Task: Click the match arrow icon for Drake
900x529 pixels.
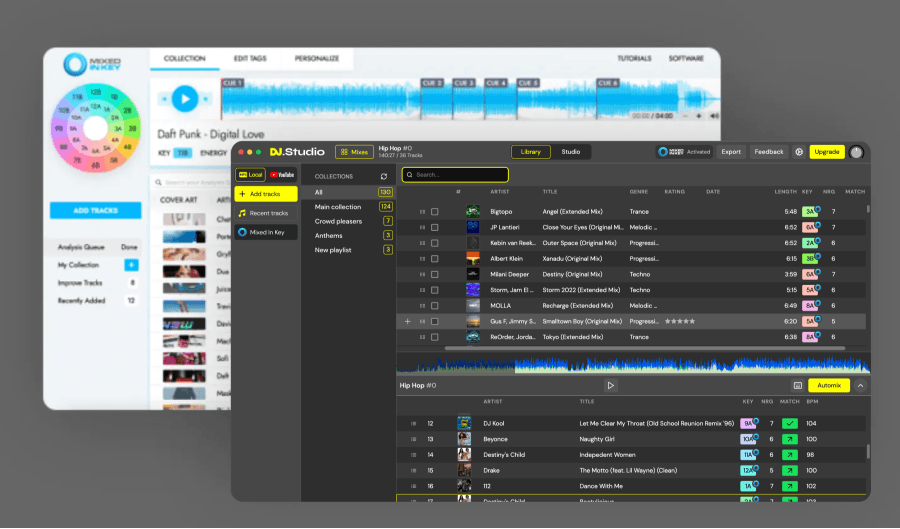Action: (790, 470)
